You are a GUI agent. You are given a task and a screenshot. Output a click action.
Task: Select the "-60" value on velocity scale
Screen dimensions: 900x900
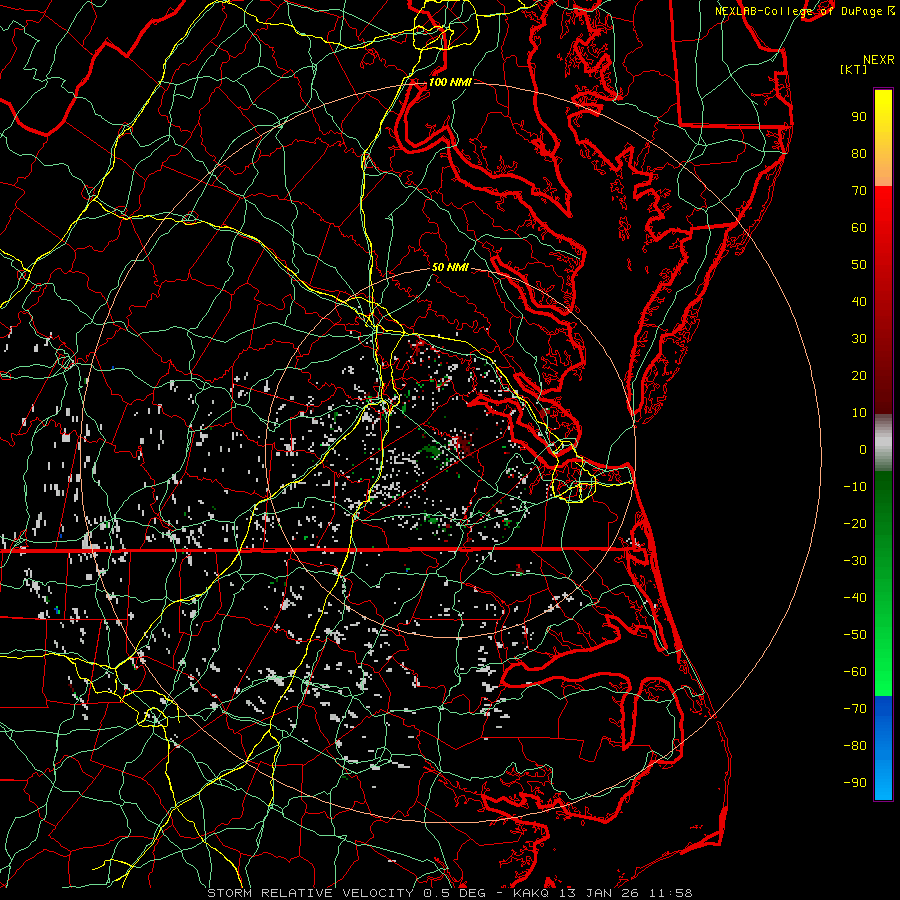point(855,672)
